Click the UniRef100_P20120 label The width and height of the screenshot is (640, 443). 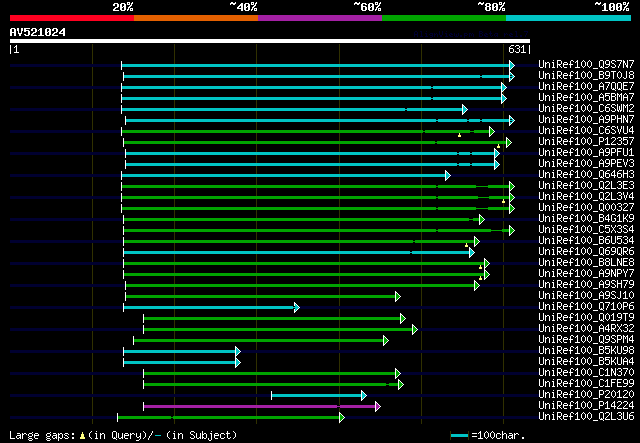(586, 395)
